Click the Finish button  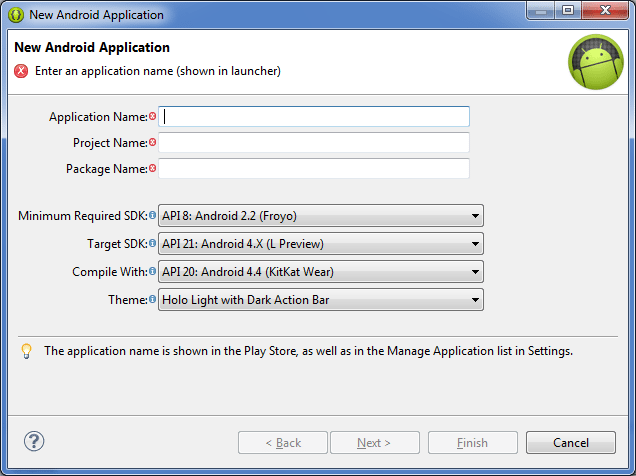473,442
